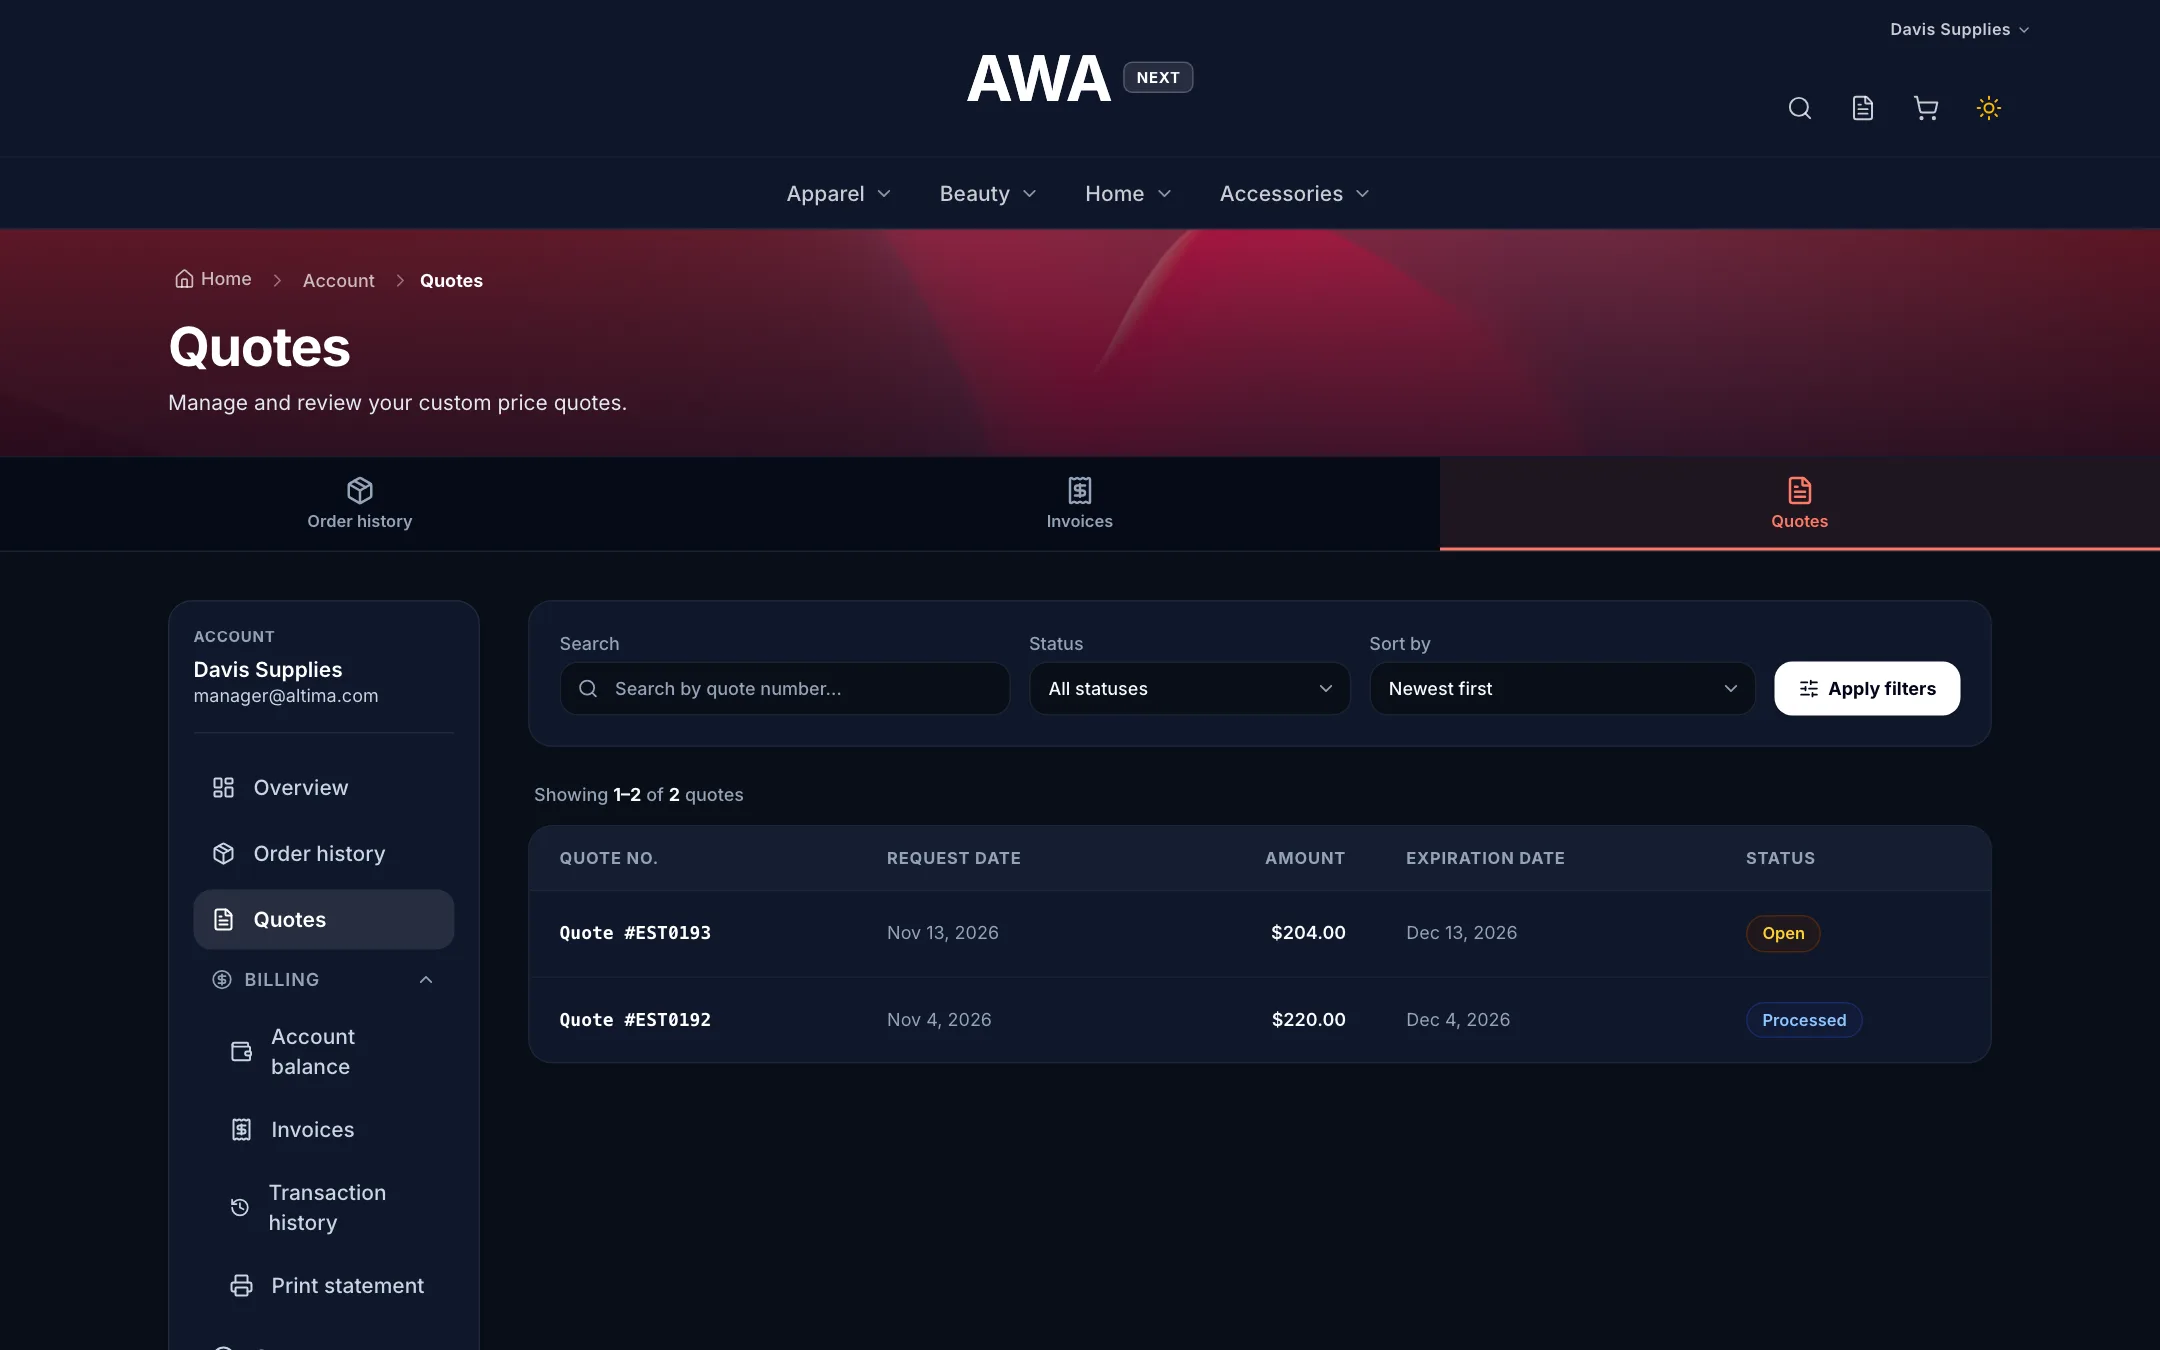Switch to the Order history tab
2160x1350 pixels.
(360, 504)
